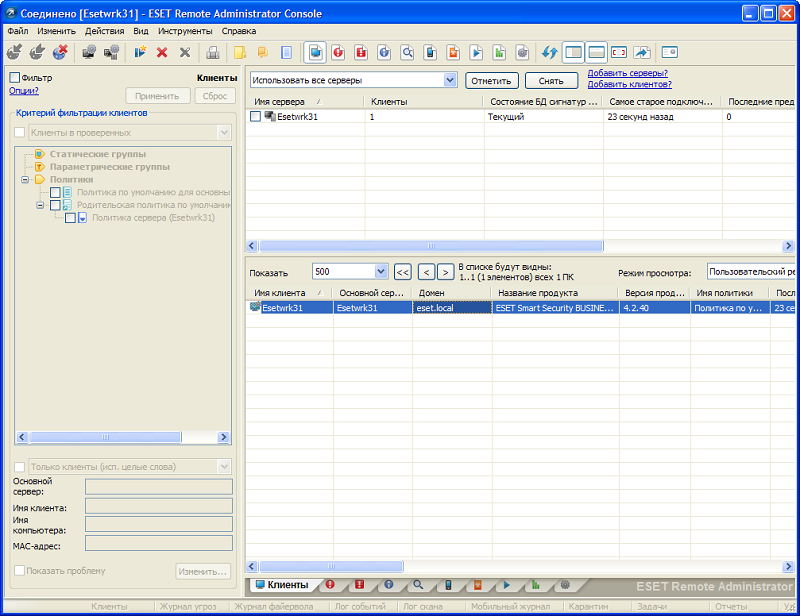Screen dimensions: 800x616
Task: Click the blue refresh arrows toolbar icon
Action: pyautogui.click(x=549, y=52)
